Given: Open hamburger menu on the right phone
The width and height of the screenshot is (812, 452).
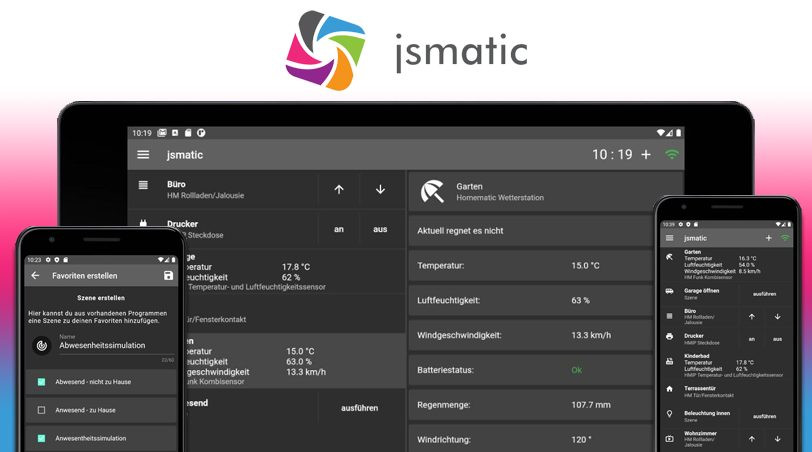Looking at the screenshot, I should (x=670, y=238).
